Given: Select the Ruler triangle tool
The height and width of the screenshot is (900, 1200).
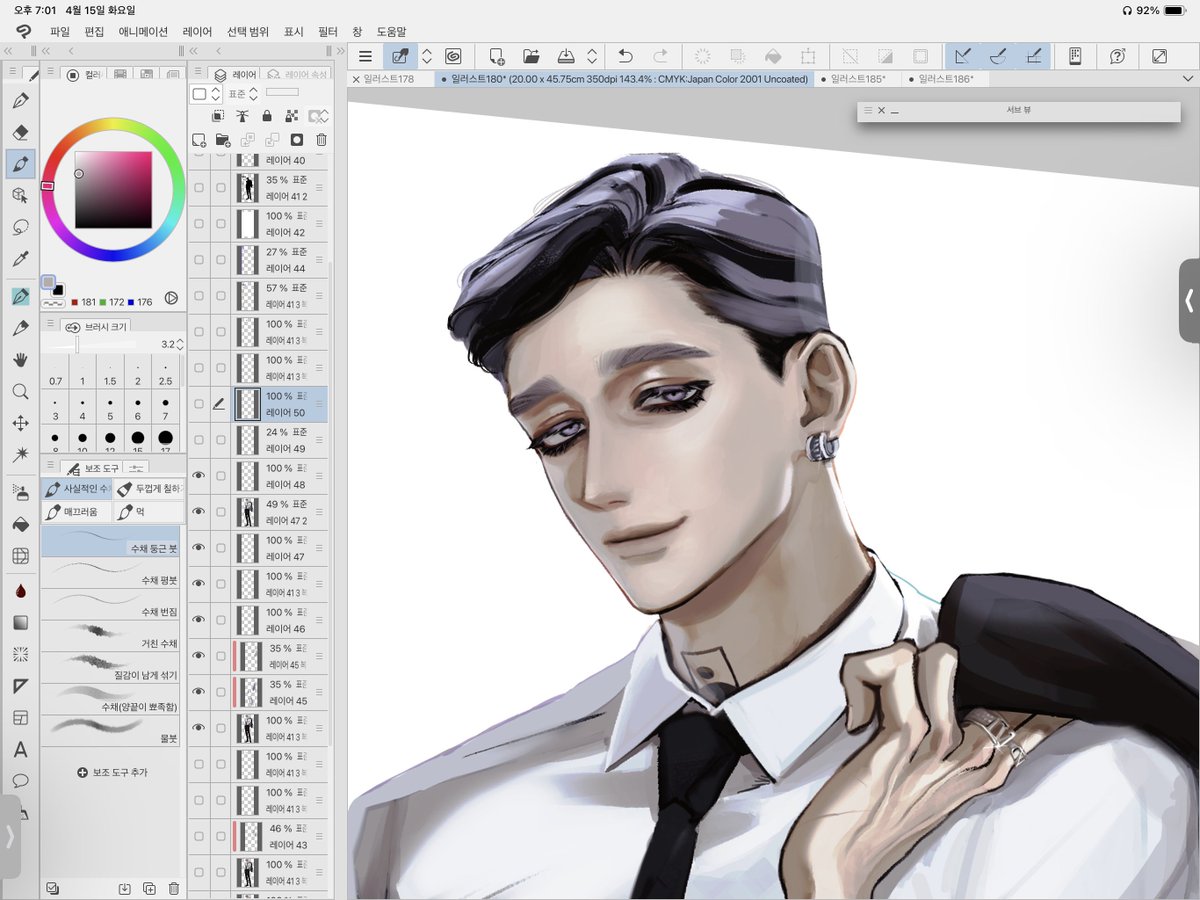Looking at the screenshot, I should [20, 686].
